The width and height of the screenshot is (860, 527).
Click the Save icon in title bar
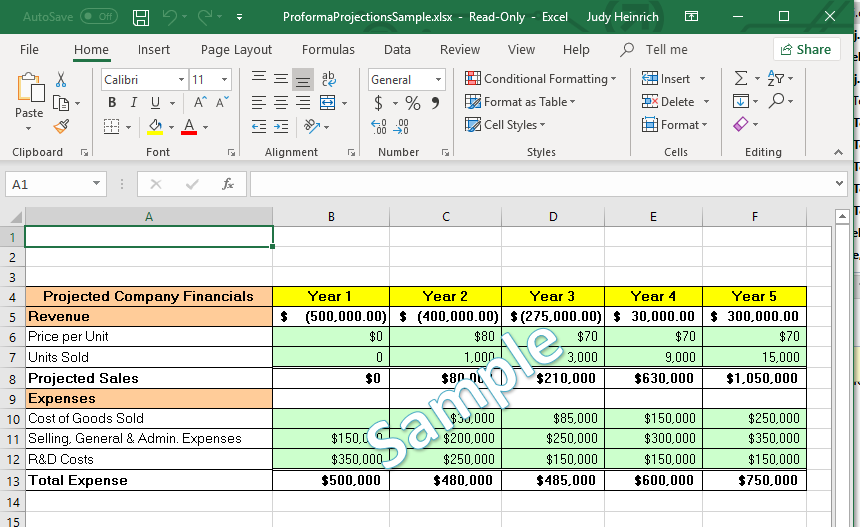[141, 17]
